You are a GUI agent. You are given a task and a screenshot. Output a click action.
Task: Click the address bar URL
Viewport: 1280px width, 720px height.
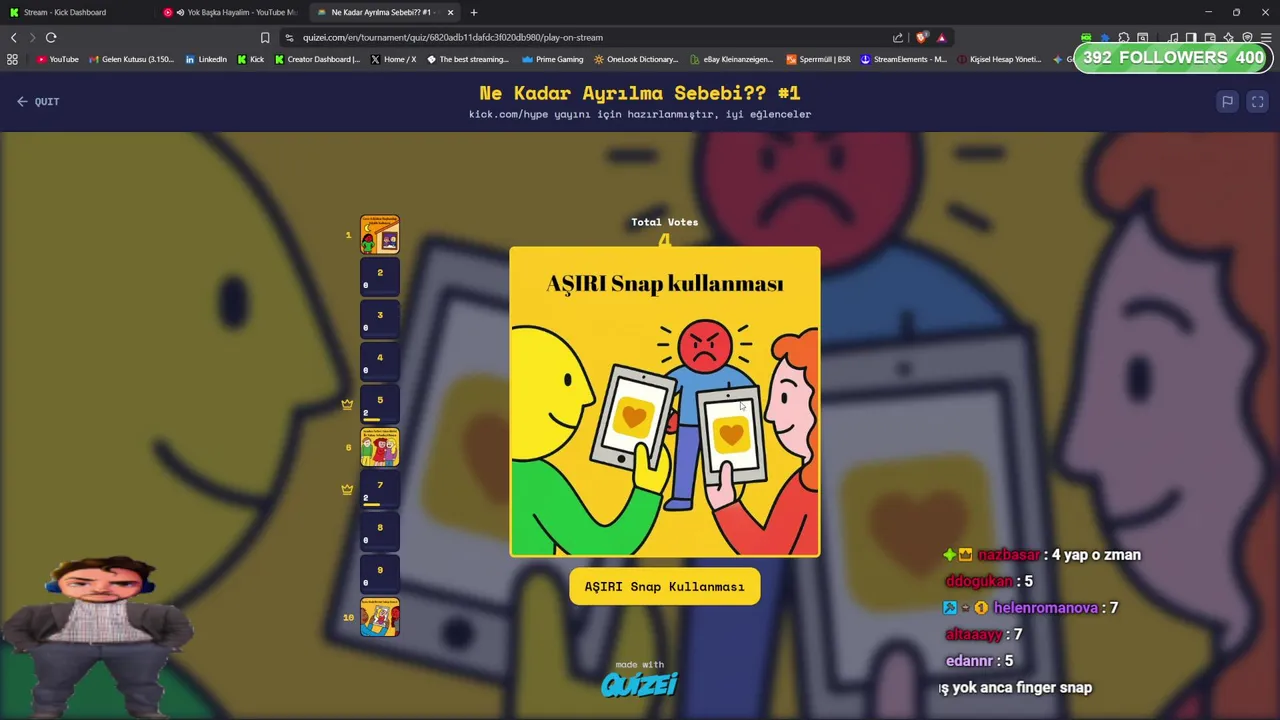pos(453,37)
